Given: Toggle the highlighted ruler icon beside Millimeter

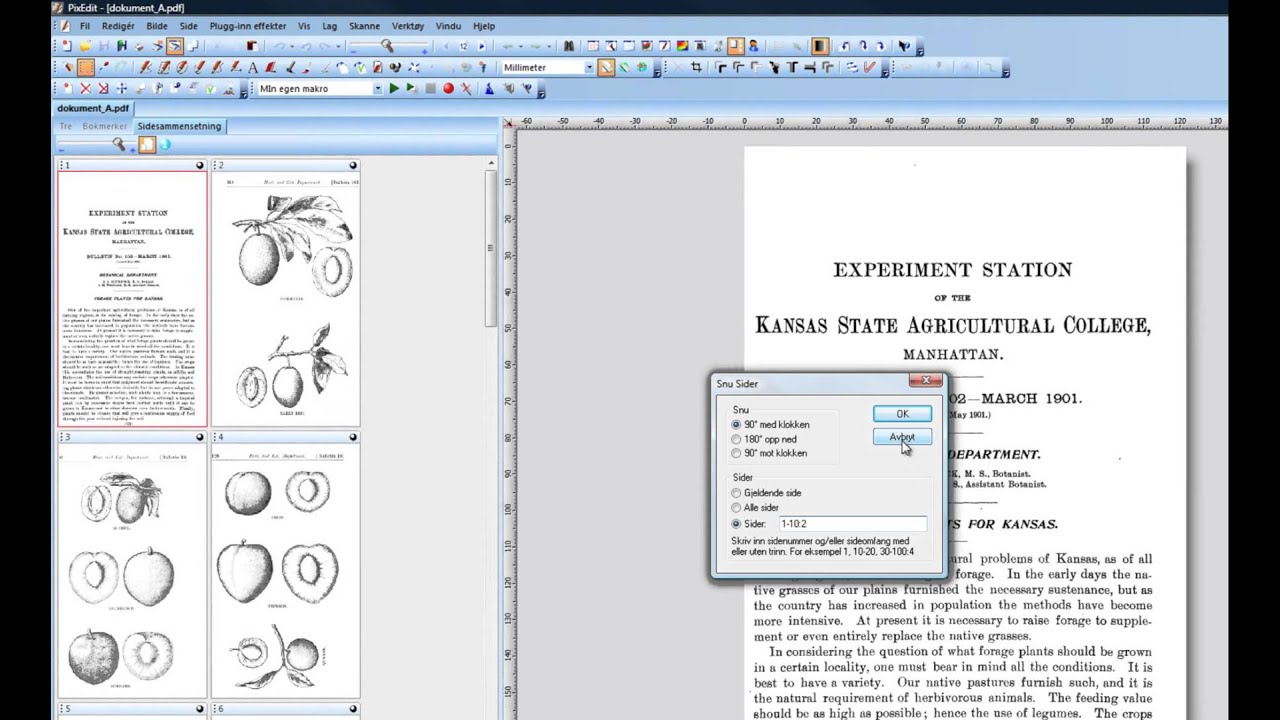Looking at the screenshot, I should click(x=606, y=67).
